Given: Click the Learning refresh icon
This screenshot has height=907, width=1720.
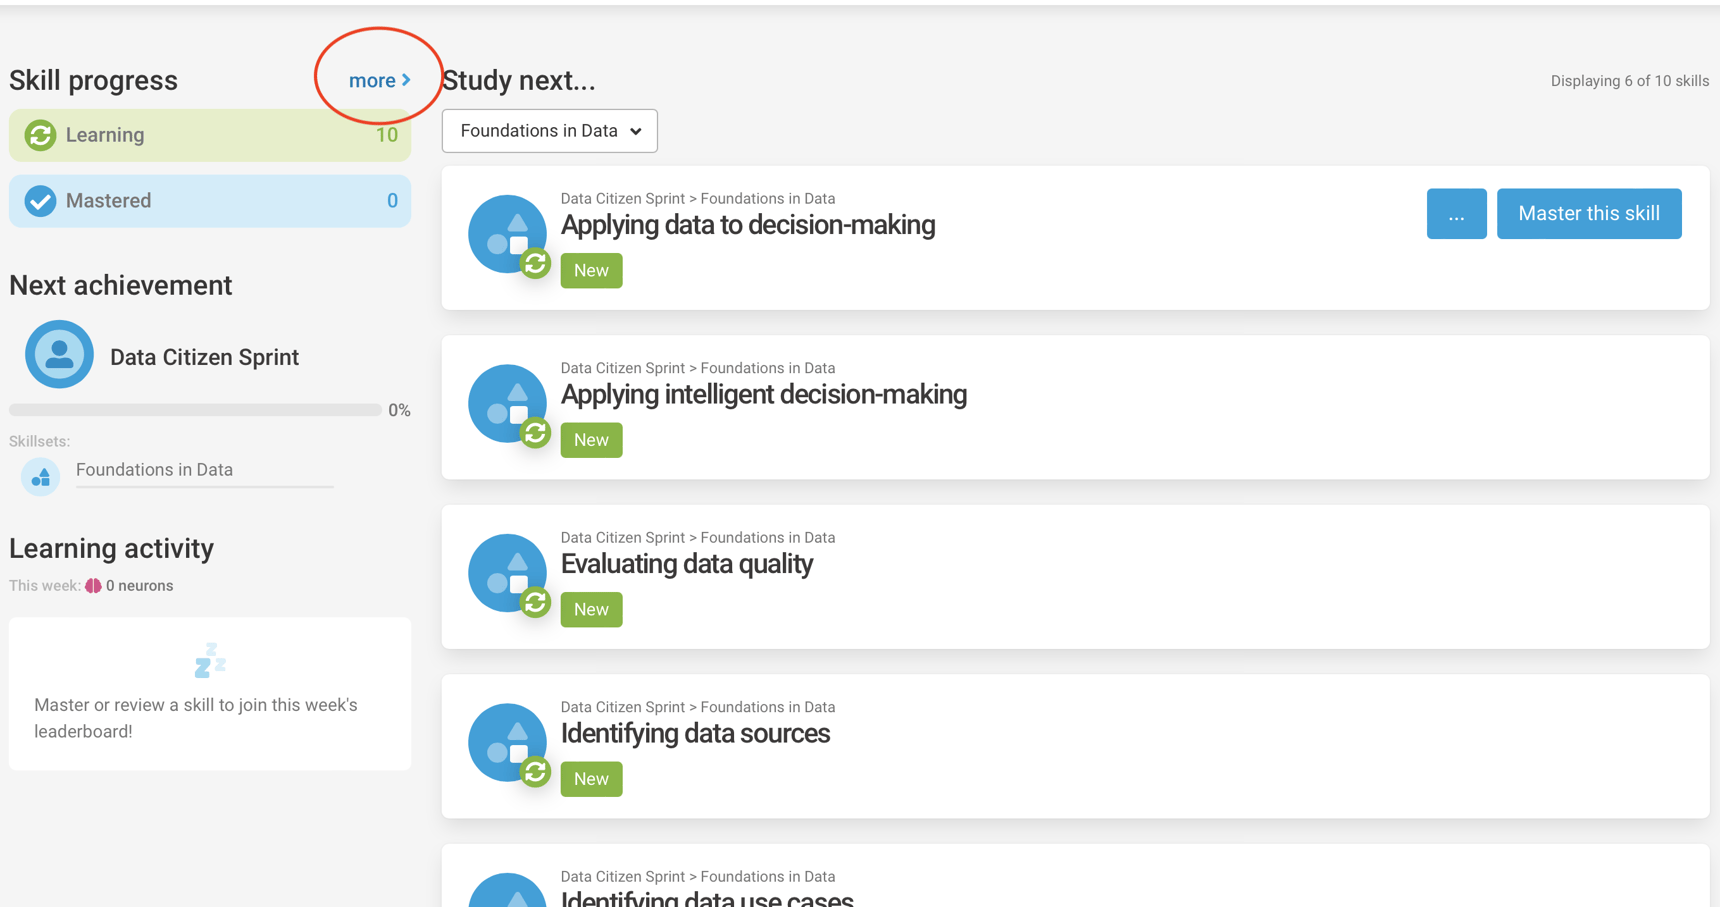Looking at the screenshot, I should pos(40,135).
